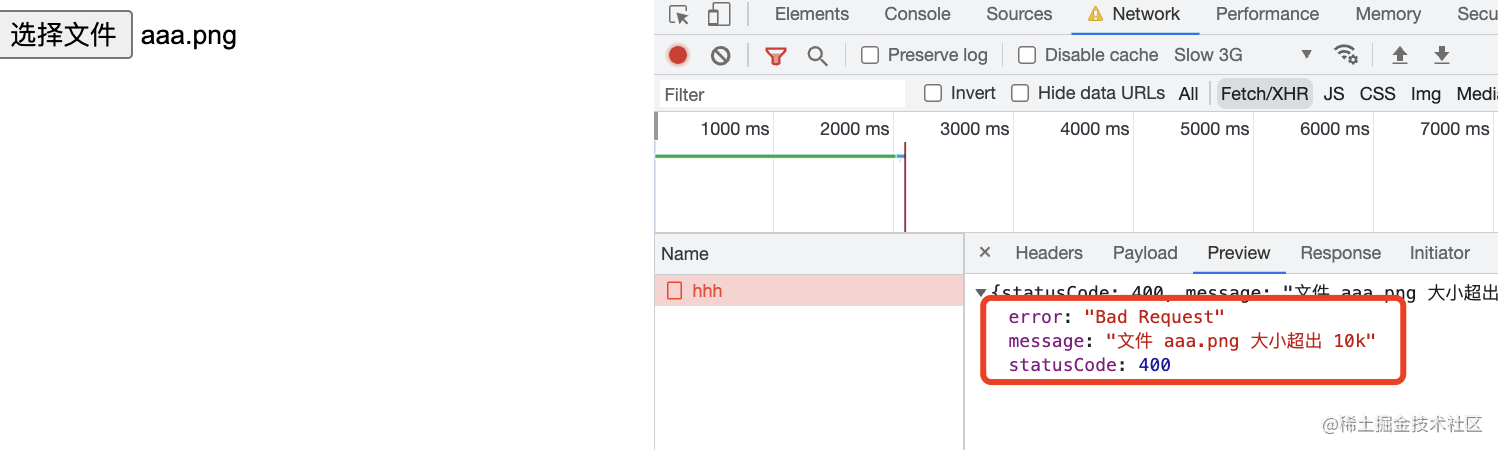
Task: Enable the Preserve log checkbox
Action: coord(870,55)
